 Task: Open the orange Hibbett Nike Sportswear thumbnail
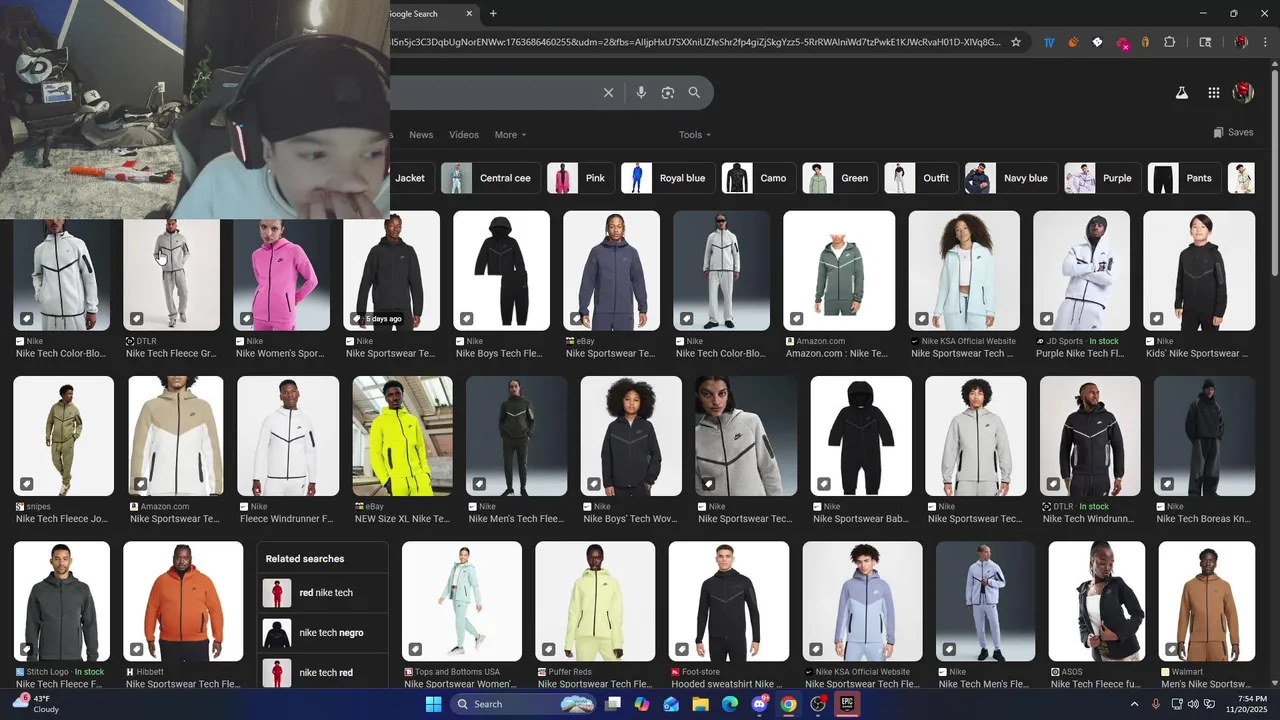[183, 601]
